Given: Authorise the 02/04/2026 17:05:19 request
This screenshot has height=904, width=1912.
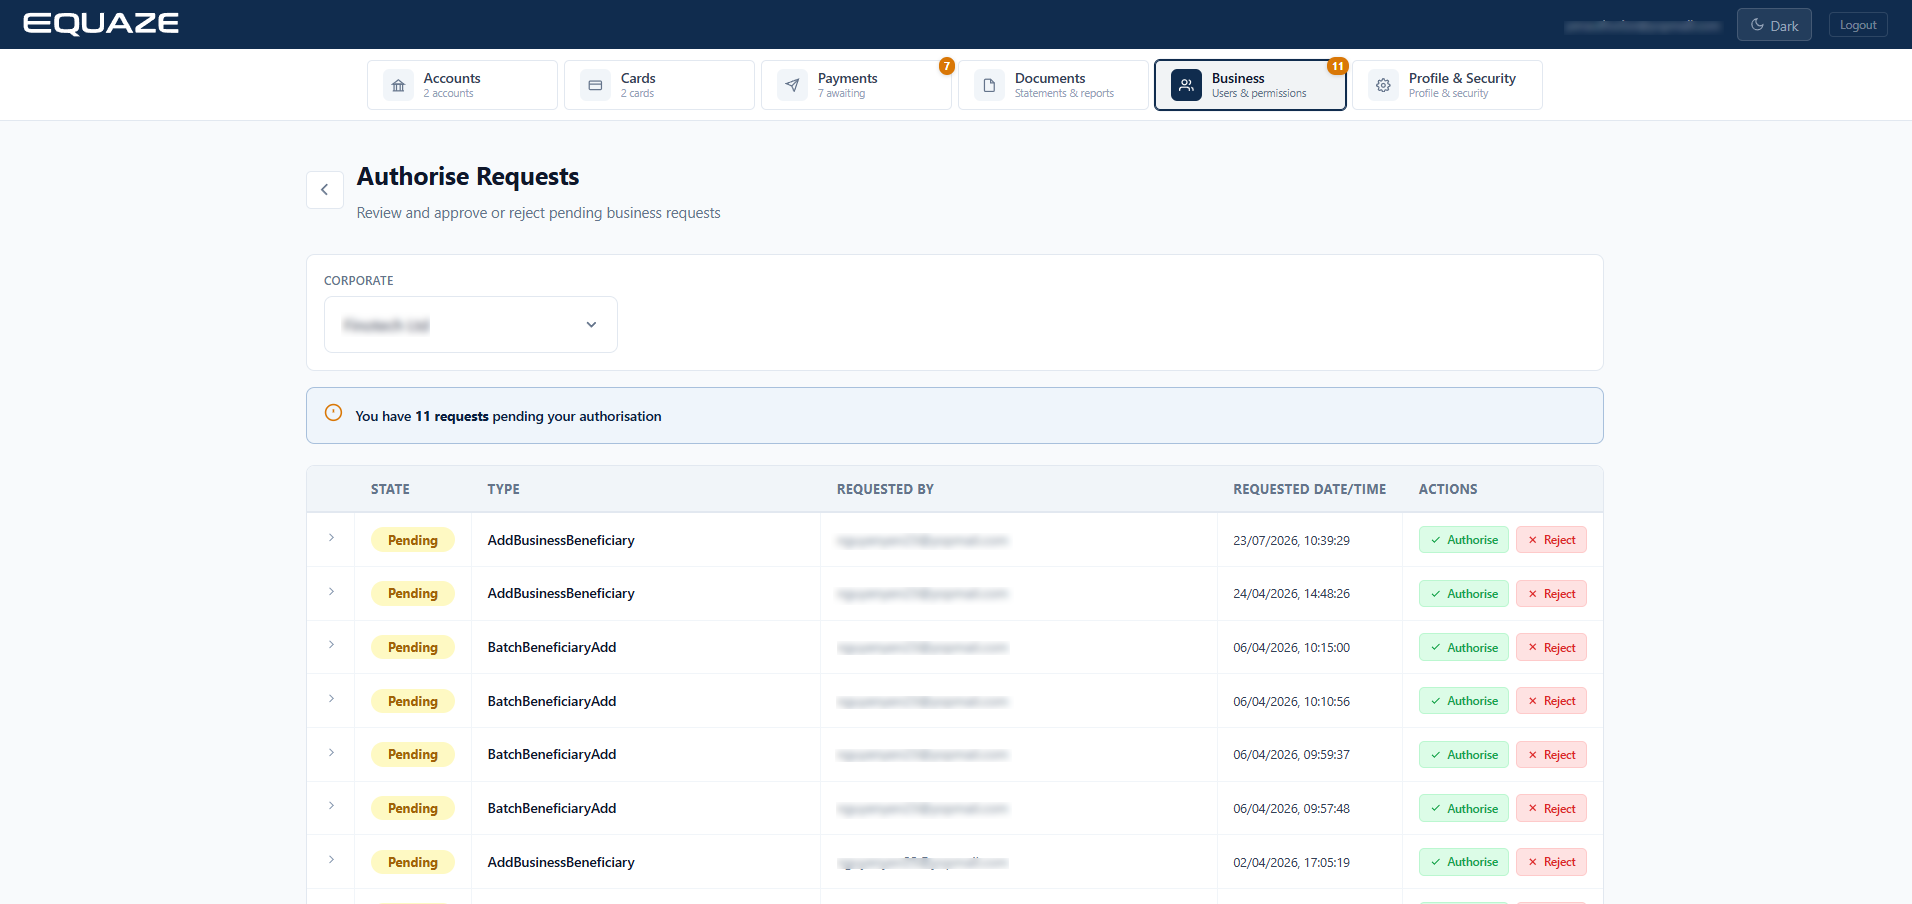Looking at the screenshot, I should [x=1463, y=862].
